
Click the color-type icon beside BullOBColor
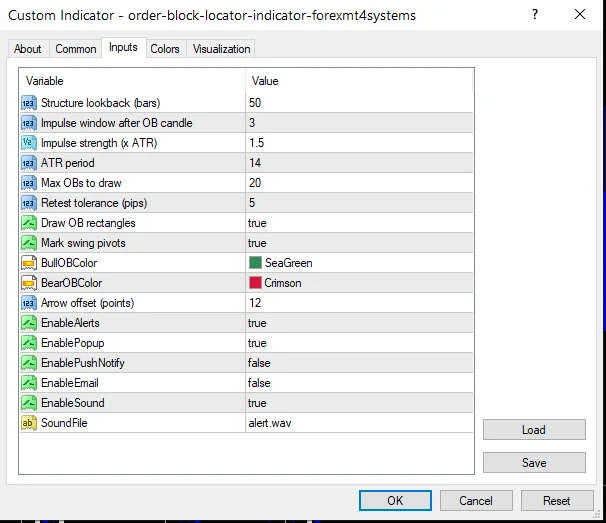click(29, 263)
